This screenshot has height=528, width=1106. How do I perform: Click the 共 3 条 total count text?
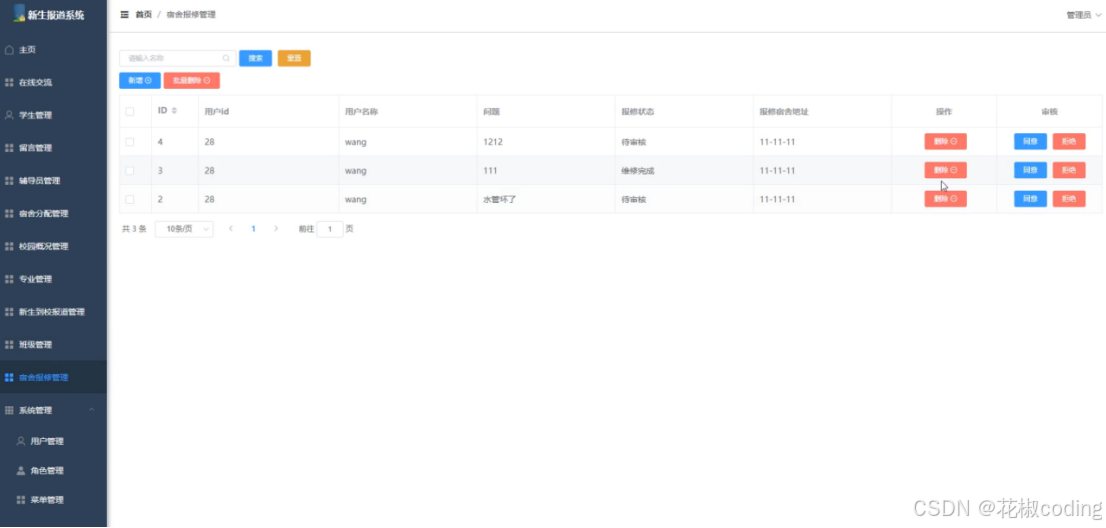(134, 229)
